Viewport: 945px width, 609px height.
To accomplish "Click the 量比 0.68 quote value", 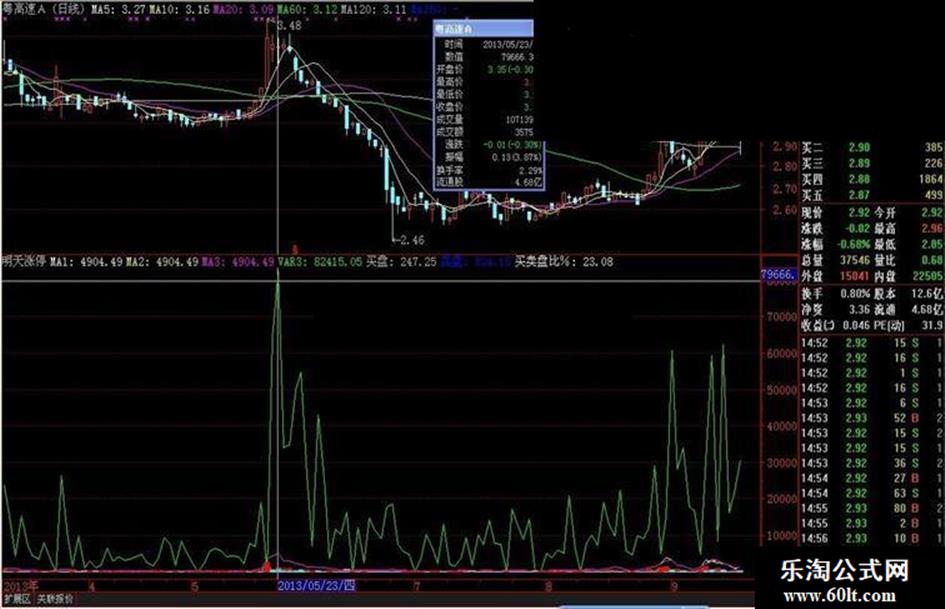I will [932, 260].
